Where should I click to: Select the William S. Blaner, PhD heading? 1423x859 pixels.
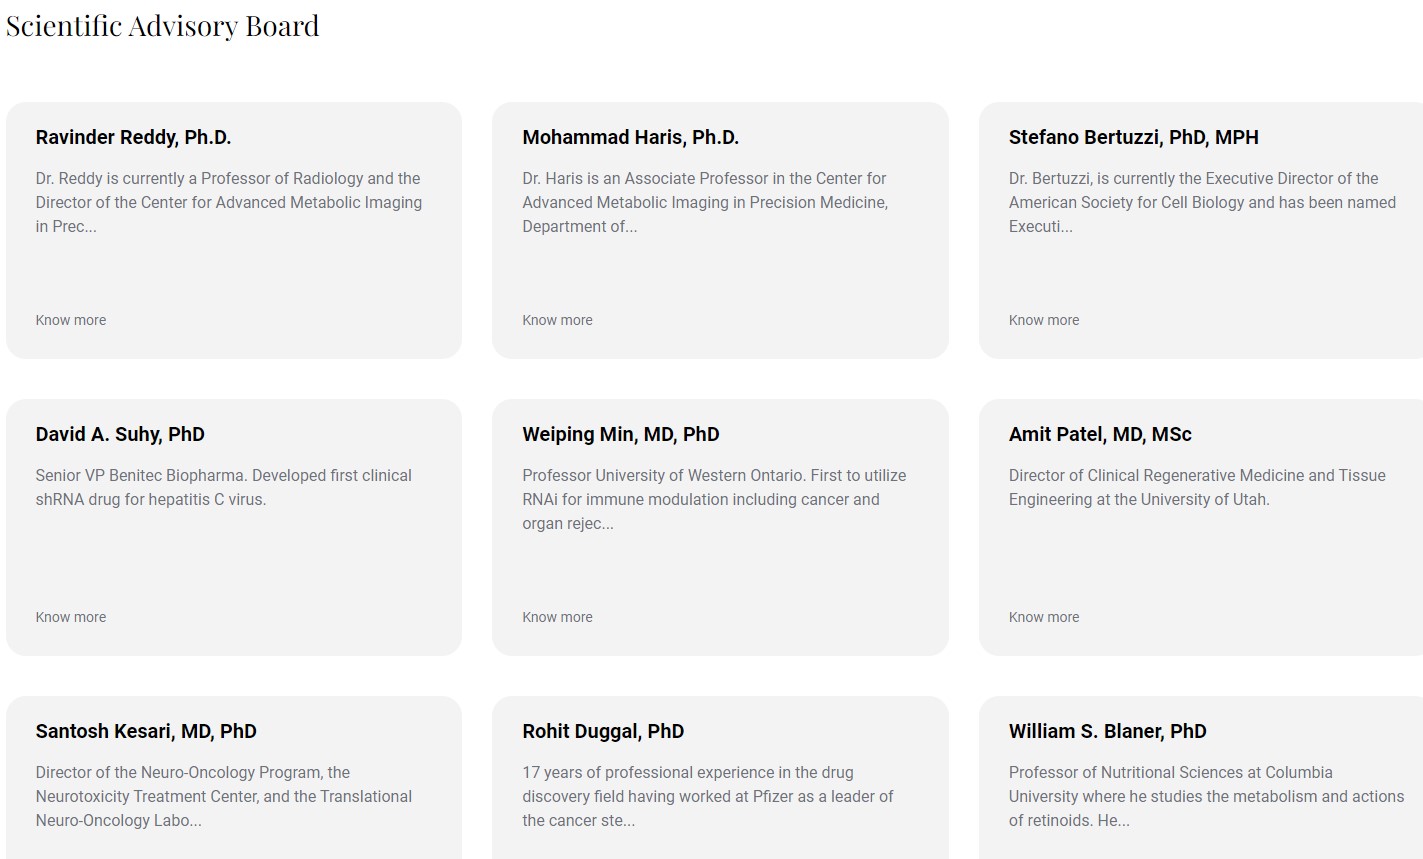click(1108, 732)
